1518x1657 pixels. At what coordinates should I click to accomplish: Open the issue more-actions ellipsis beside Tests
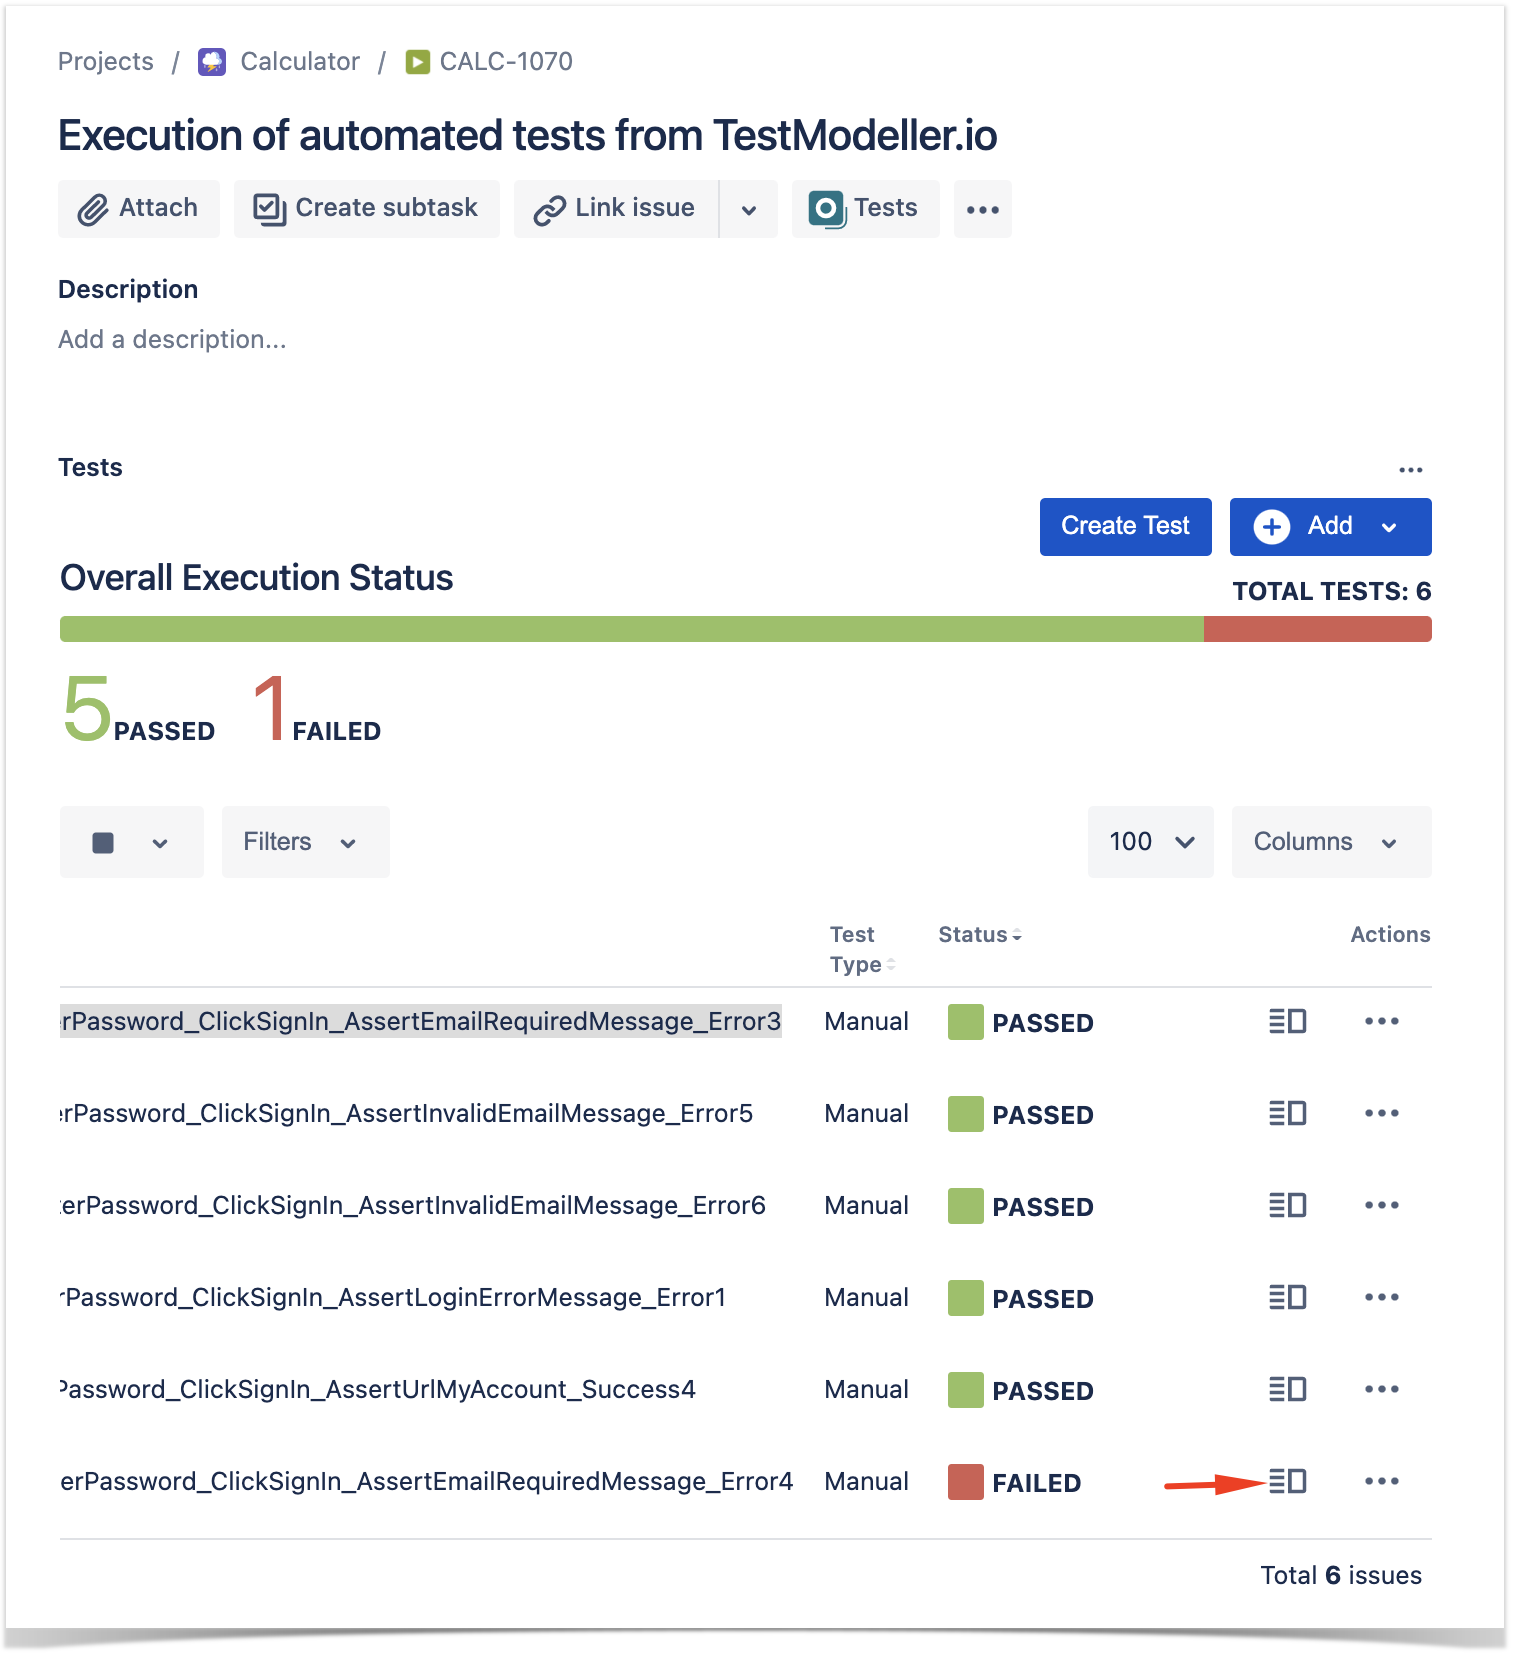click(x=983, y=209)
